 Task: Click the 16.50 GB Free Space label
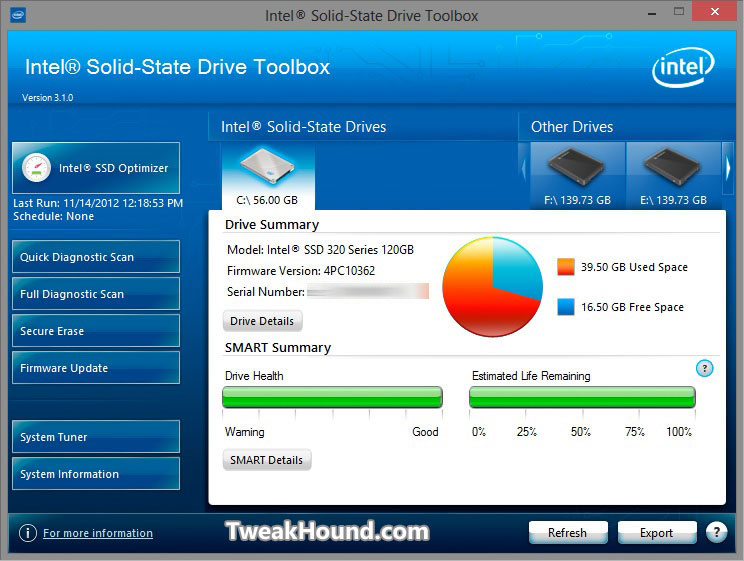(x=632, y=307)
